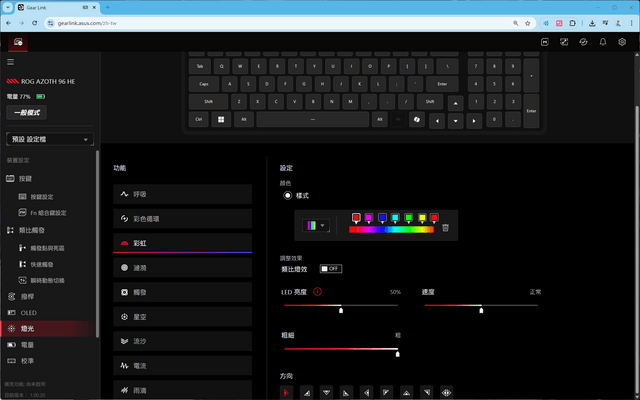Click the first square icon in the top-right header
The width and height of the screenshot is (640, 400).
(x=544, y=42)
